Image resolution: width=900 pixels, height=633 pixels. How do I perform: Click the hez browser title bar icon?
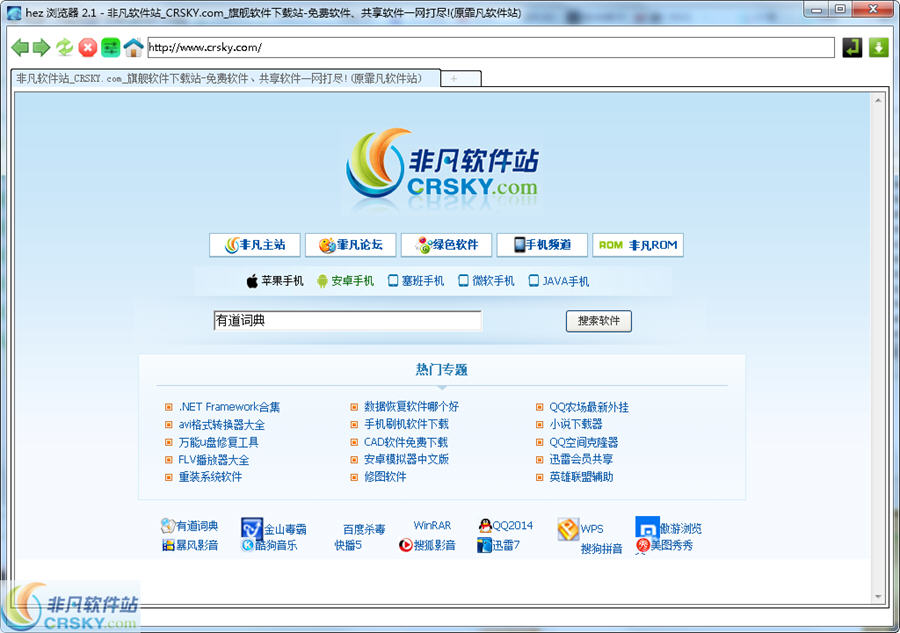tap(14, 12)
